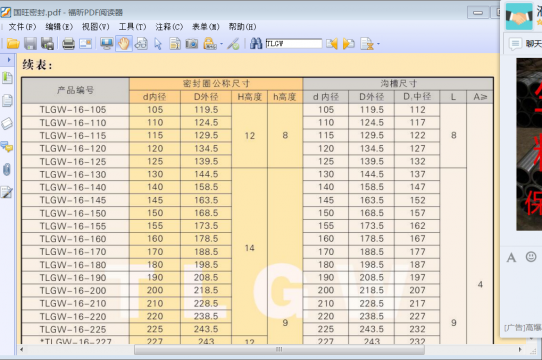This screenshot has width=542, height=360.
Task: Click the search box containing TLGW
Action: pos(294,44)
